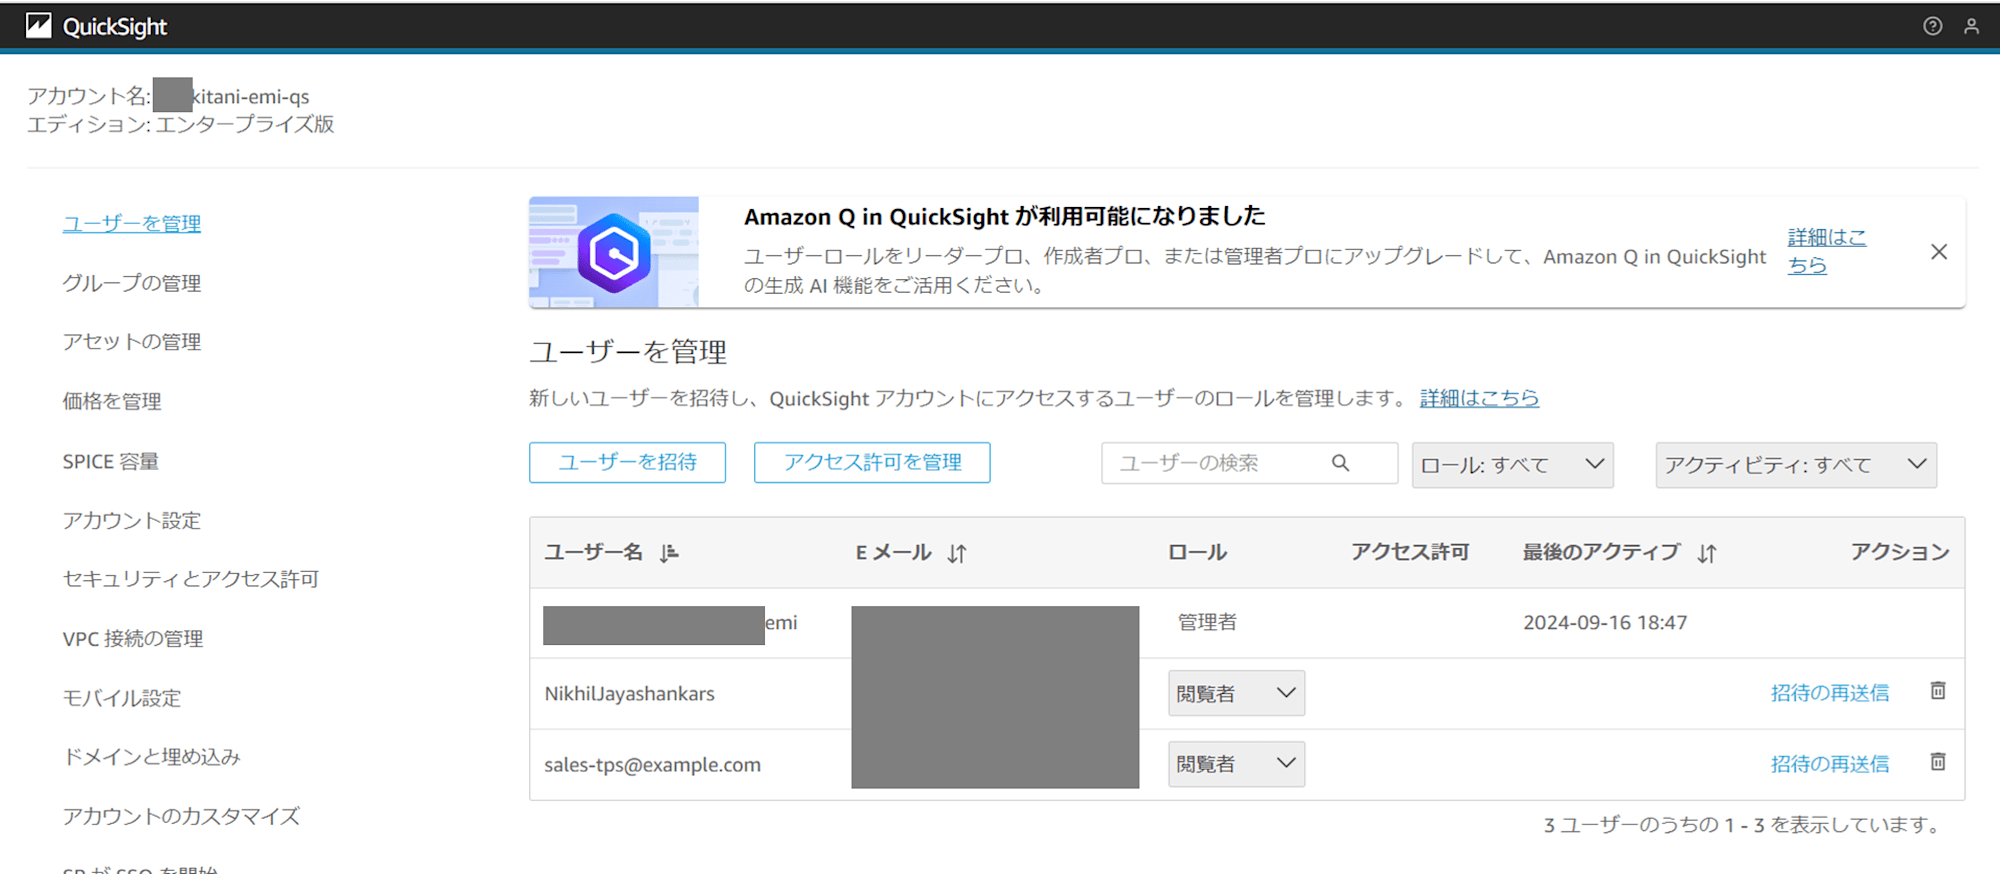Expand the アクティビティ: すべて filter dropdown
Screen dimensions: 2000x874
(1796, 465)
